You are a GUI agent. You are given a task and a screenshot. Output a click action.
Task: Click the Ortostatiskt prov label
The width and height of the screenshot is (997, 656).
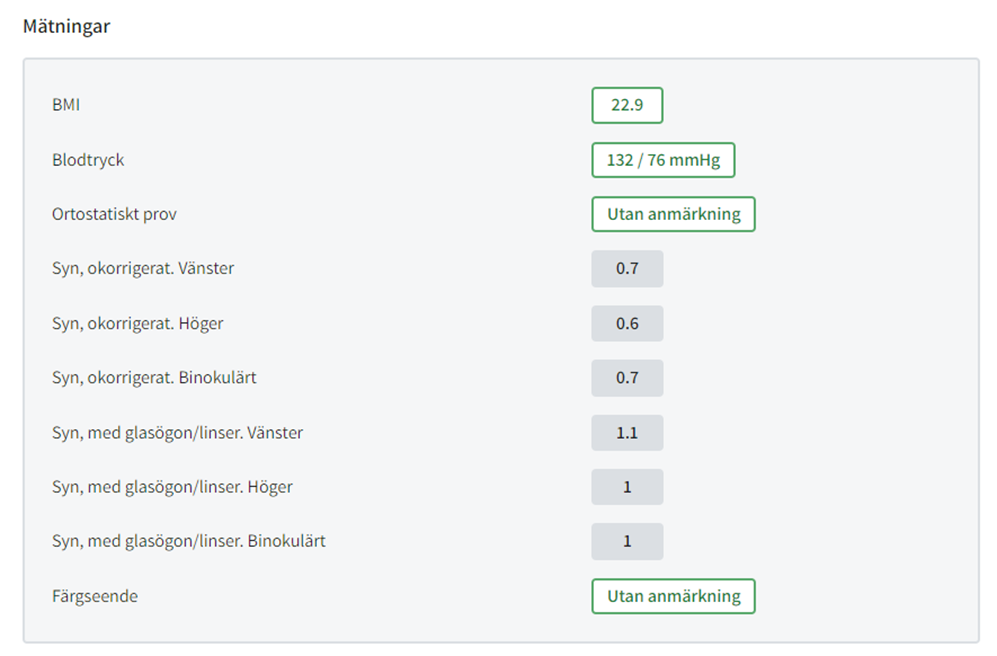click(114, 214)
